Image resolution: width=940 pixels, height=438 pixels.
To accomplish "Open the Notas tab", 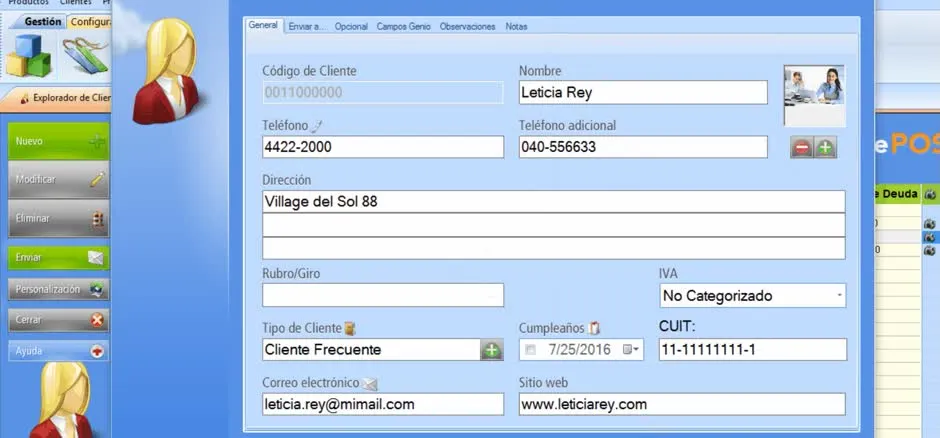I will 516,26.
